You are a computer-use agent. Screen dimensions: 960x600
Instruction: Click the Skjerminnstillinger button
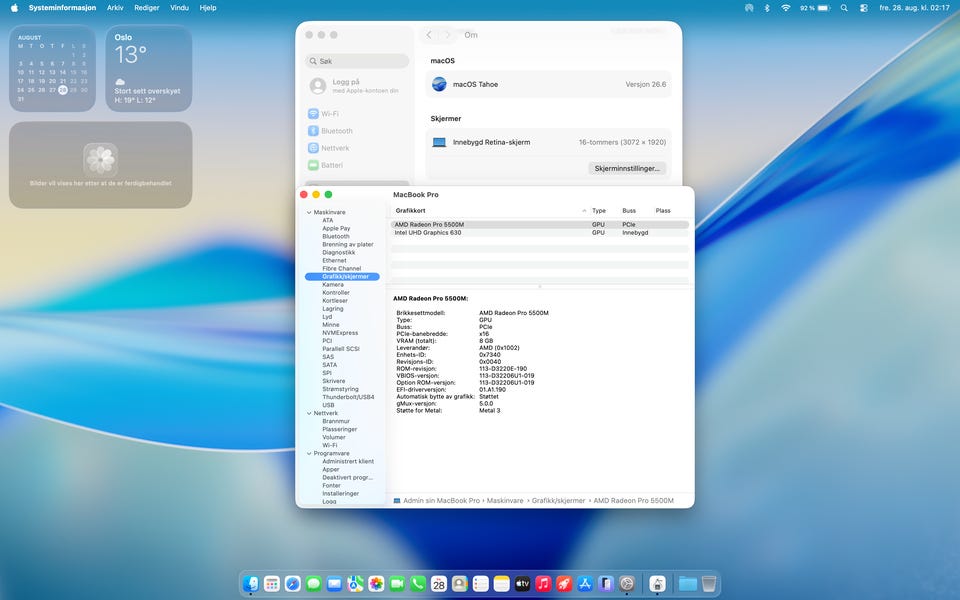[627, 168]
